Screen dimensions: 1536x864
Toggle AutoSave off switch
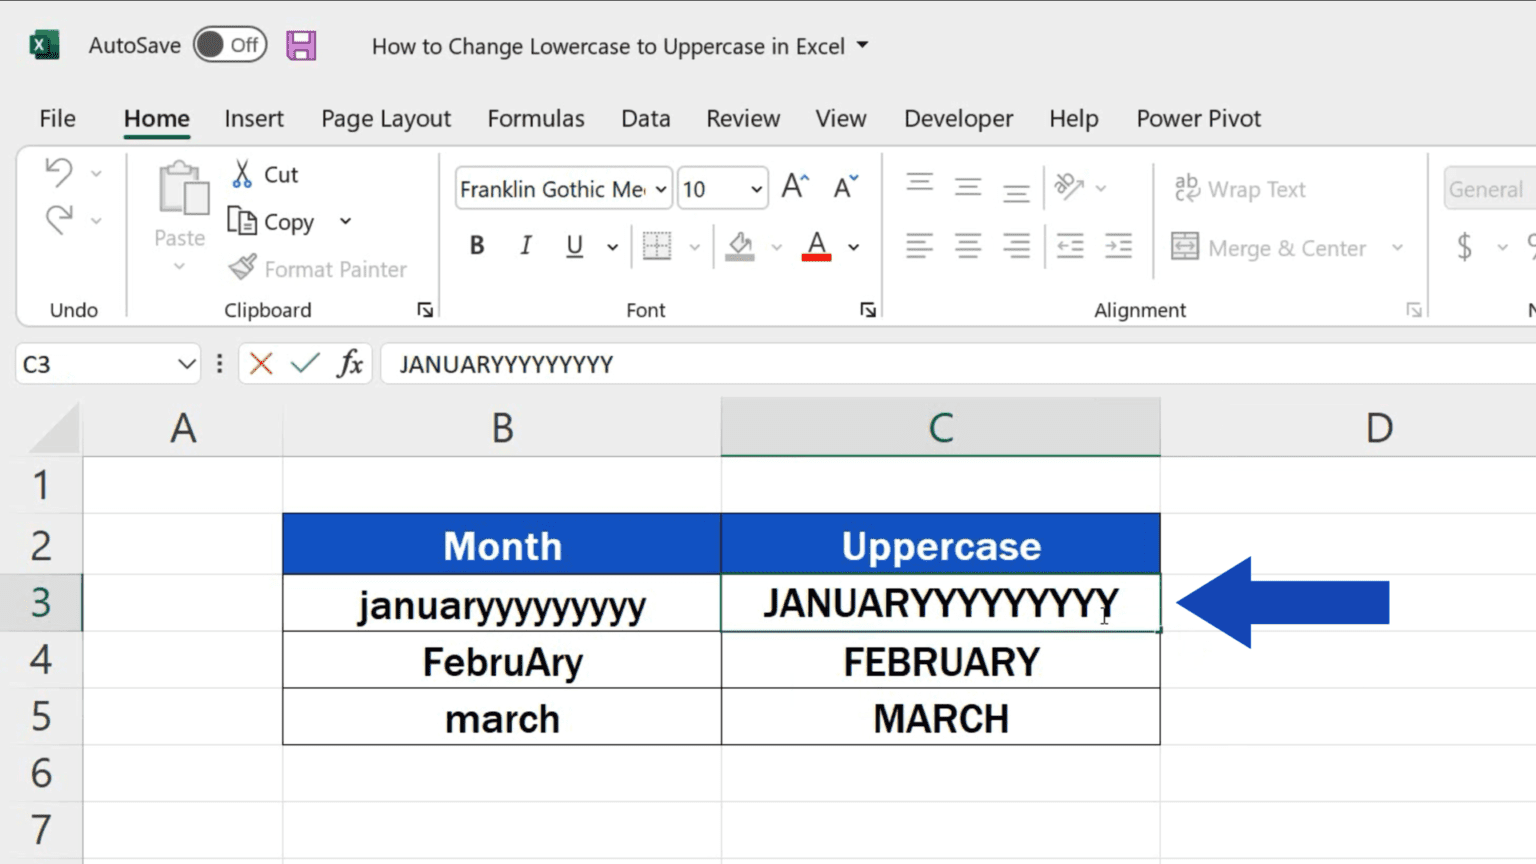229,44
